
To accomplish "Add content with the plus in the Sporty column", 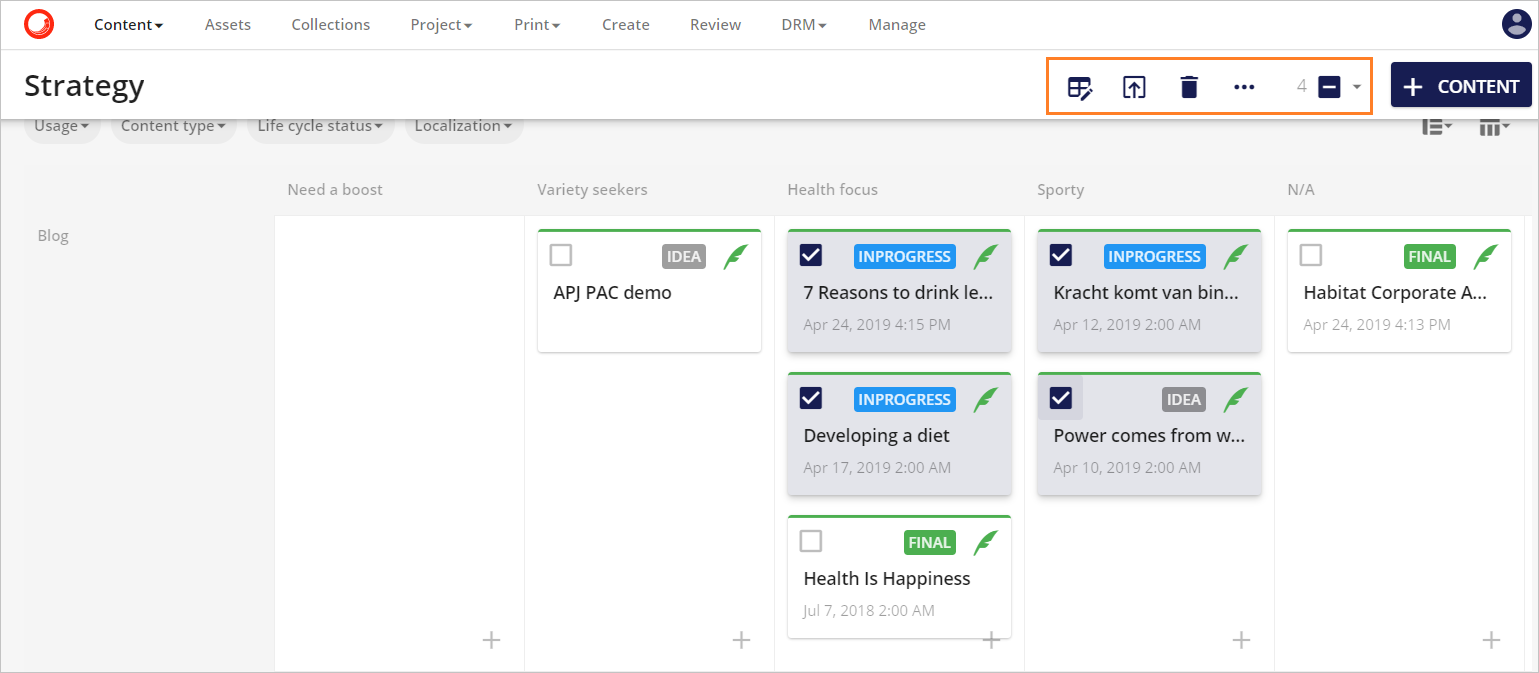I will coord(1240,639).
